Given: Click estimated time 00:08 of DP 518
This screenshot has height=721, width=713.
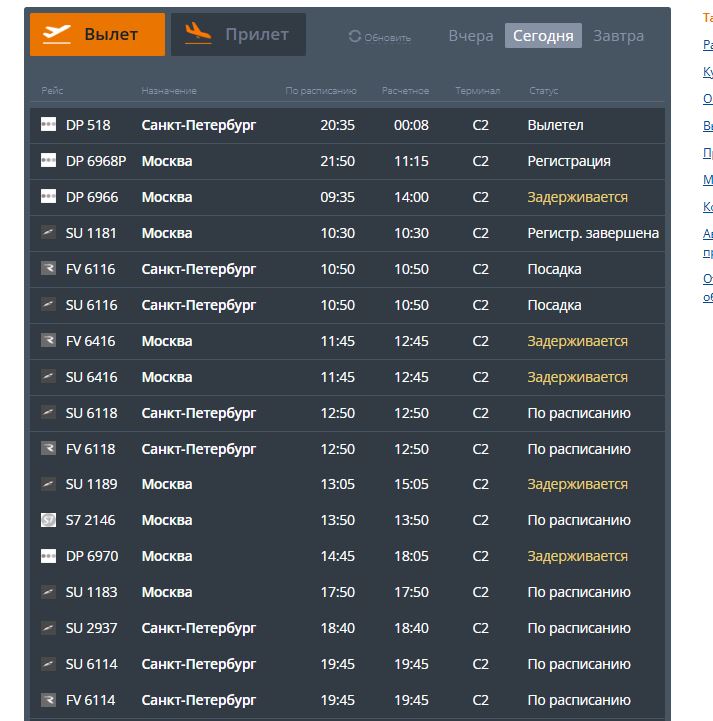Looking at the screenshot, I should click(411, 125).
